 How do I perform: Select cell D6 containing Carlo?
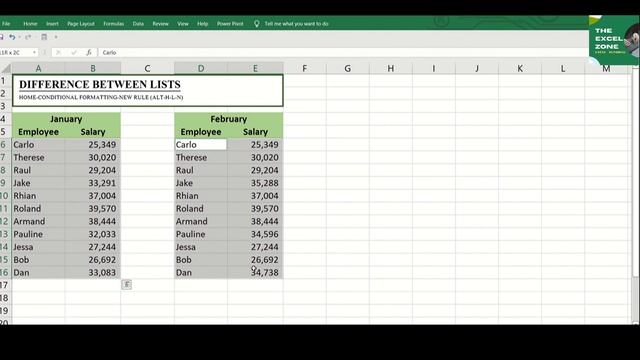(201, 144)
